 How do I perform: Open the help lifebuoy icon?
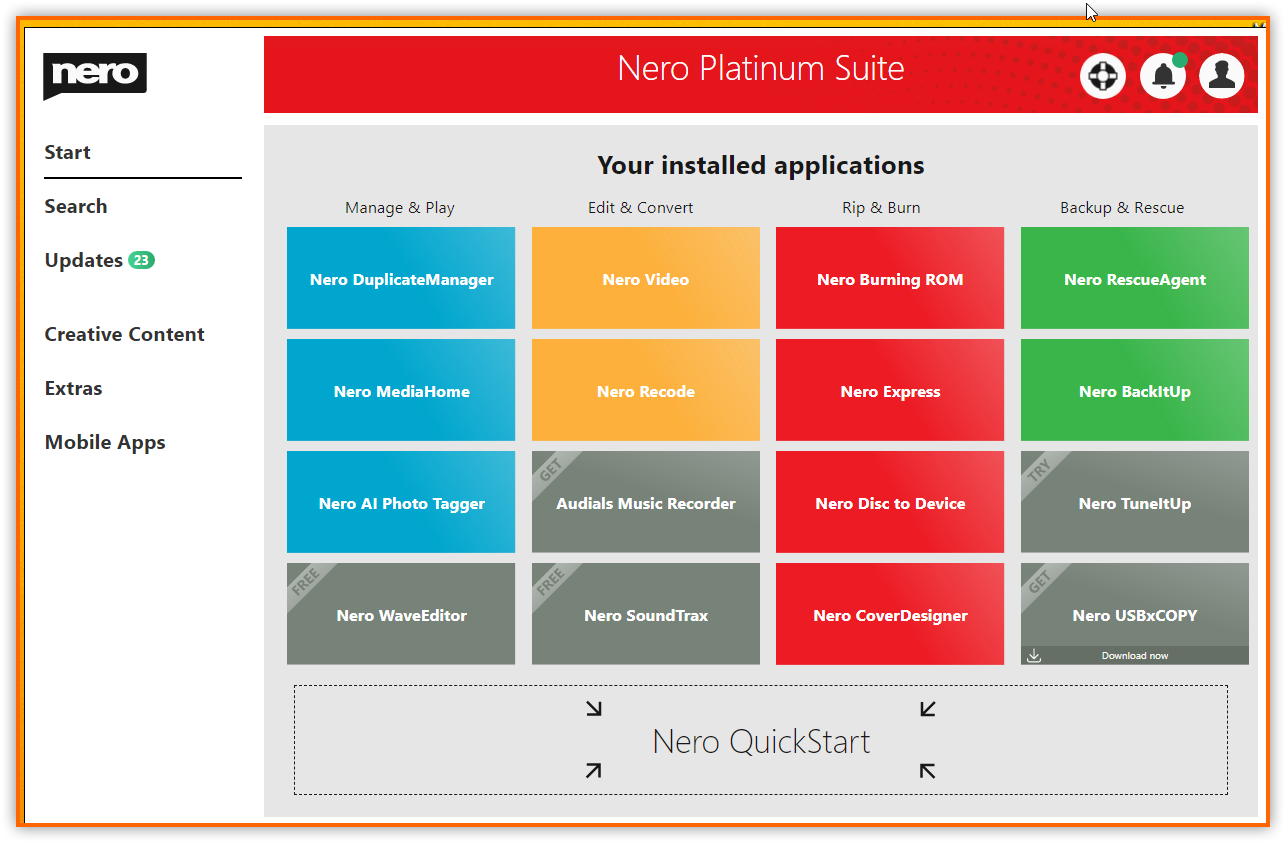tap(1103, 76)
